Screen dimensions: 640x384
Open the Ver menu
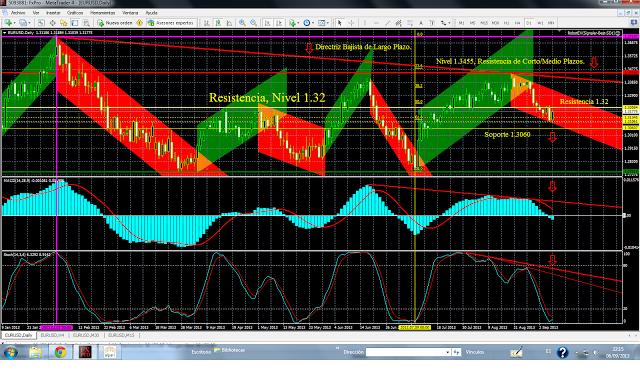(x=36, y=13)
